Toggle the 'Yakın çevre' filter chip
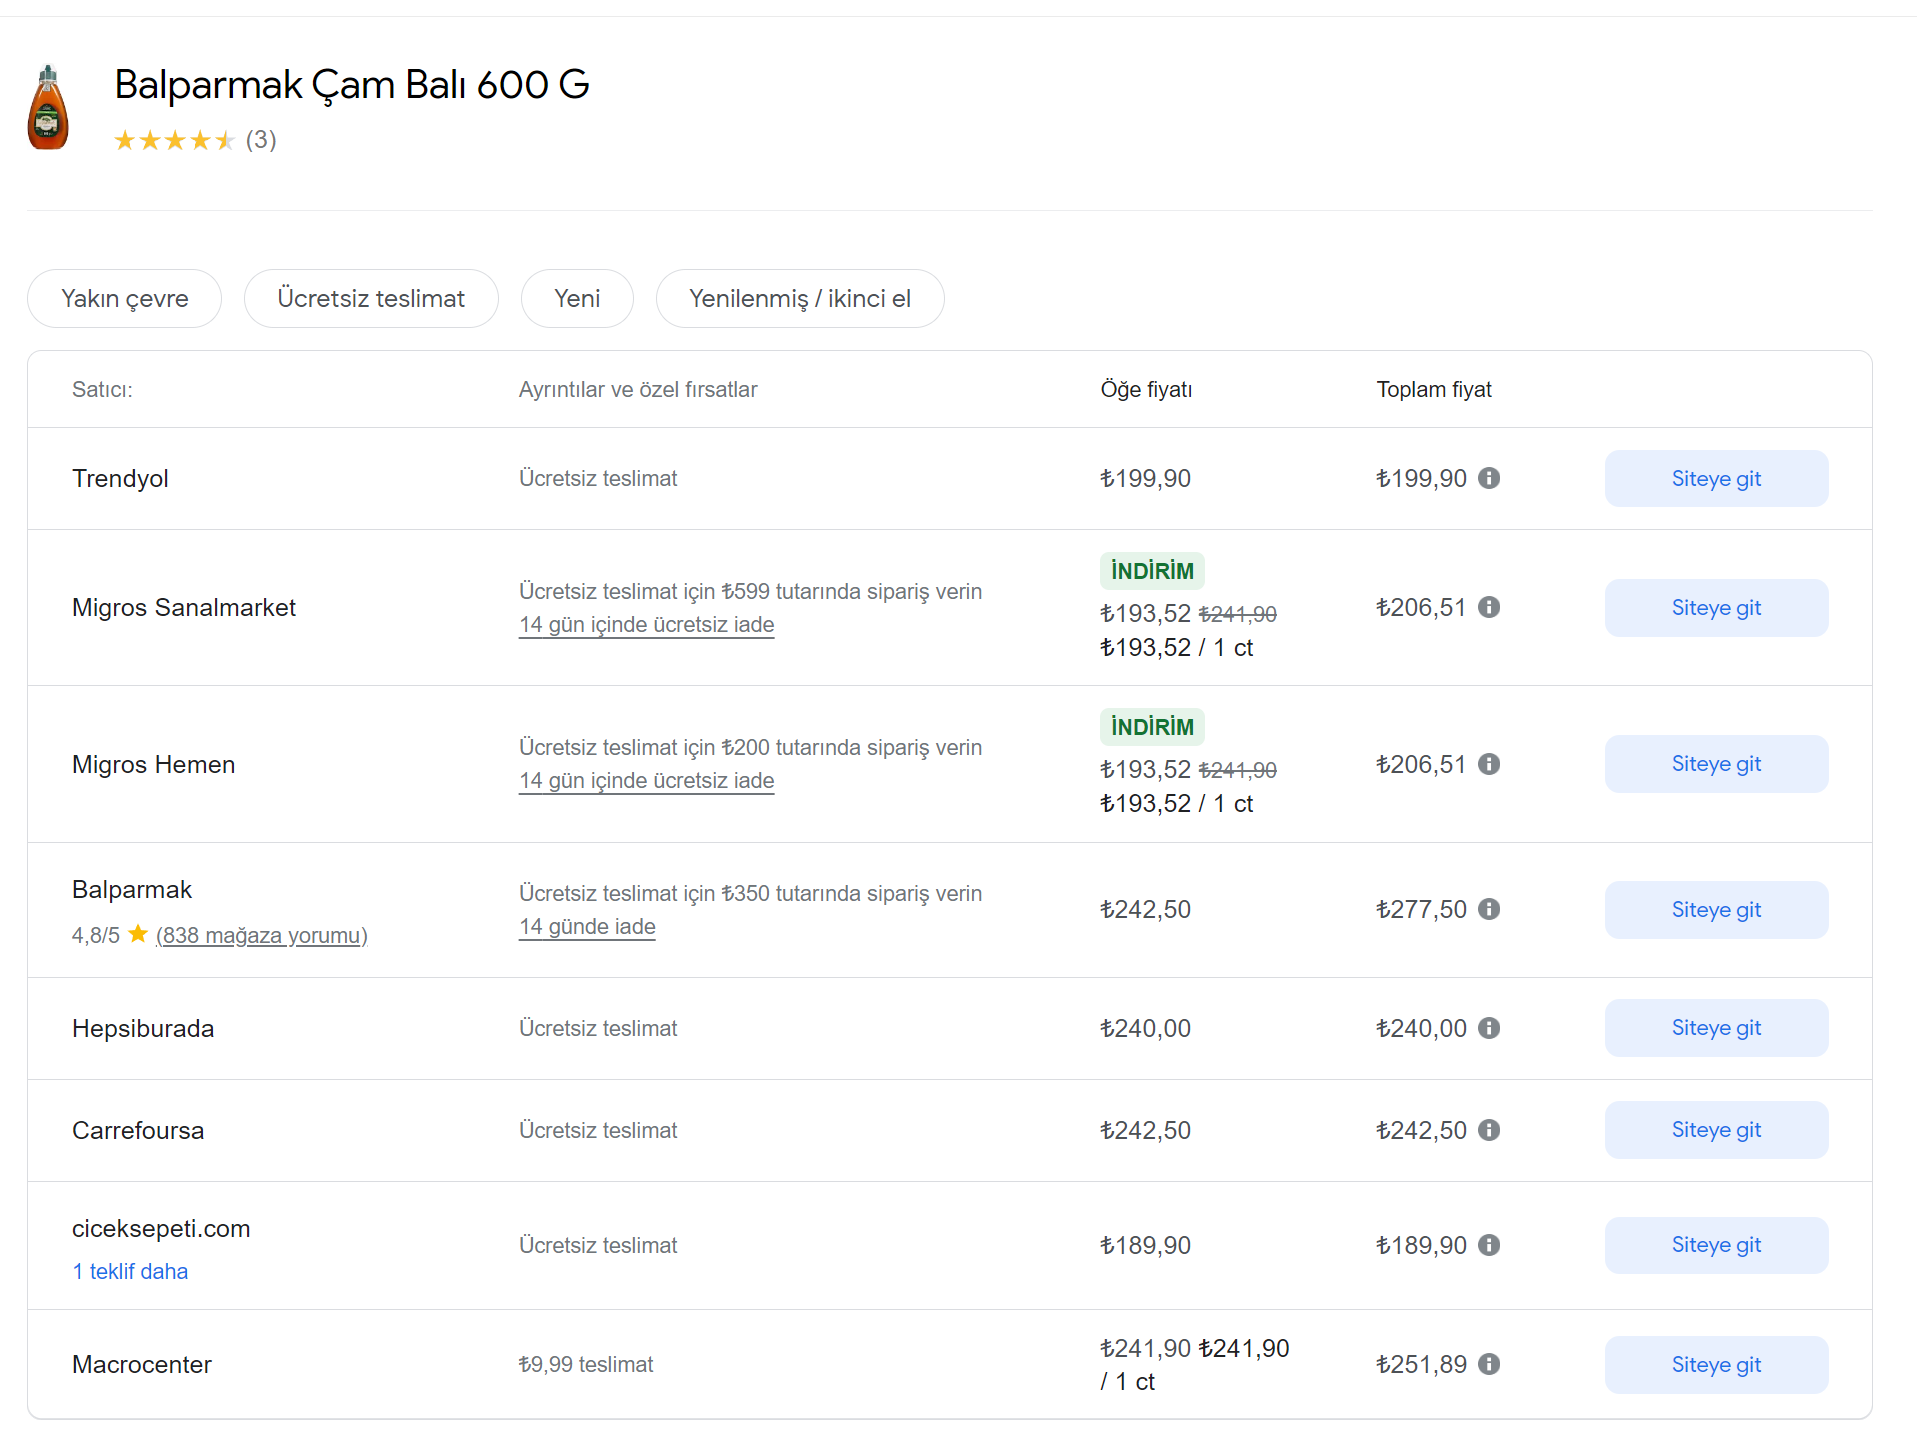This screenshot has width=1917, height=1441. click(x=124, y=298)
